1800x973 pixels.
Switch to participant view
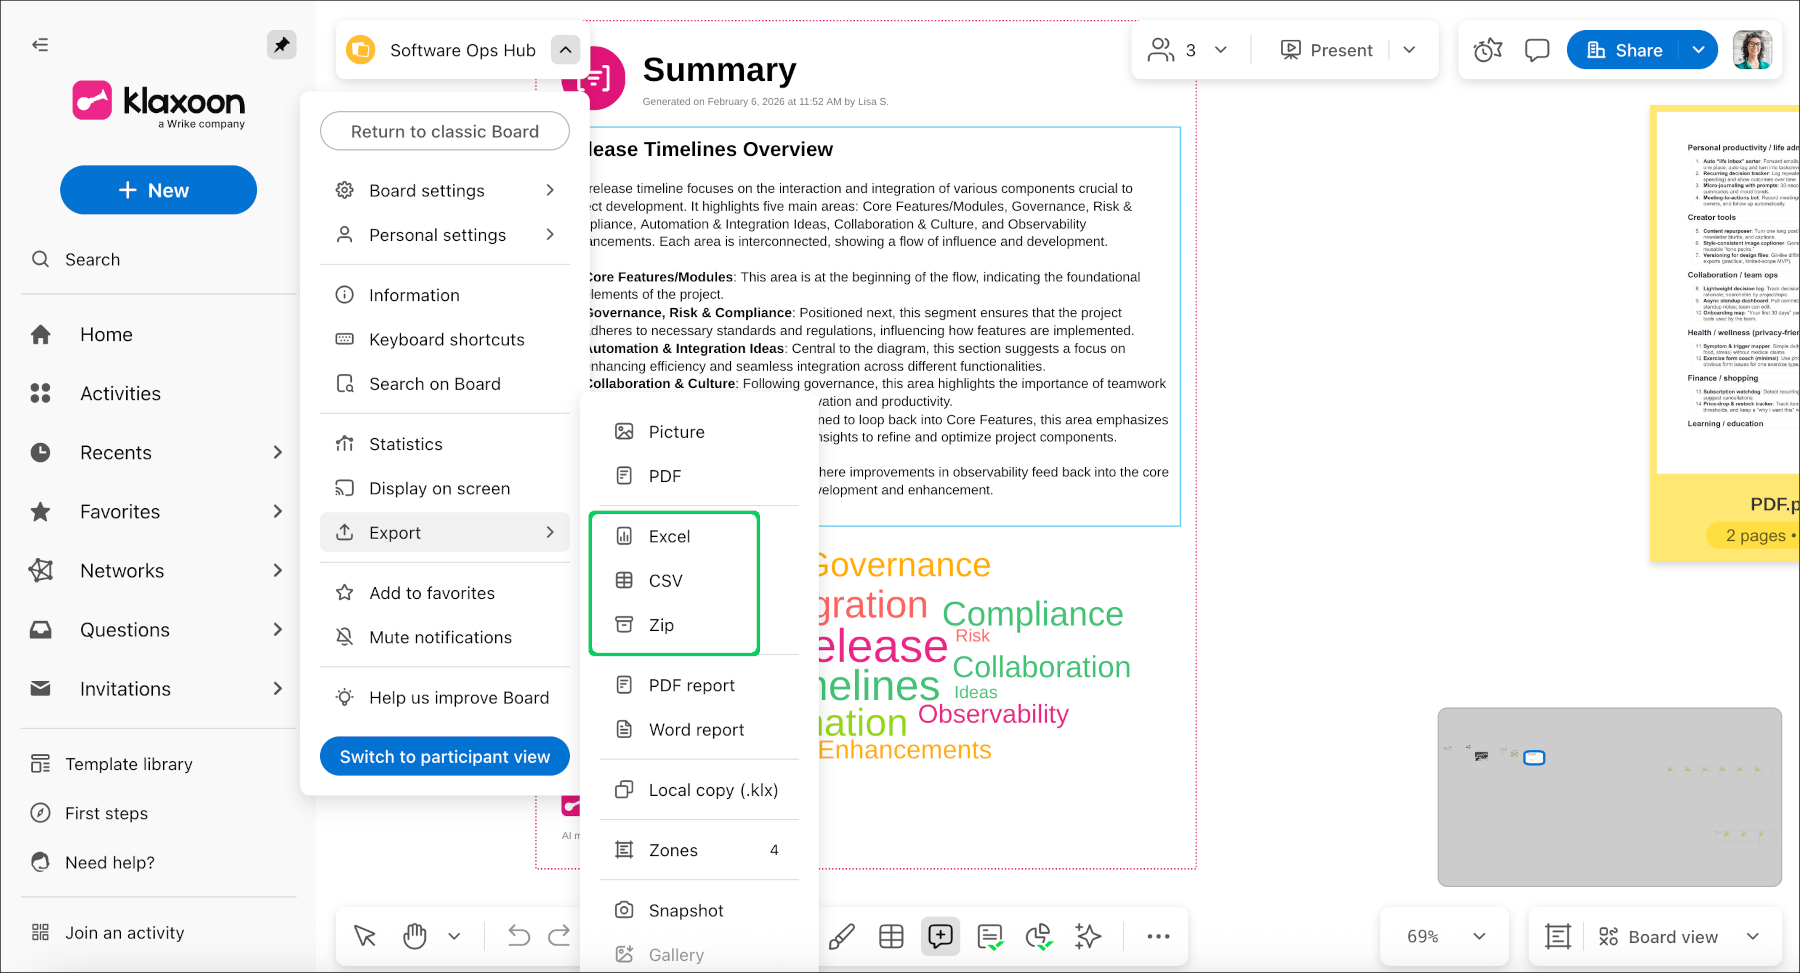[444, 756]
